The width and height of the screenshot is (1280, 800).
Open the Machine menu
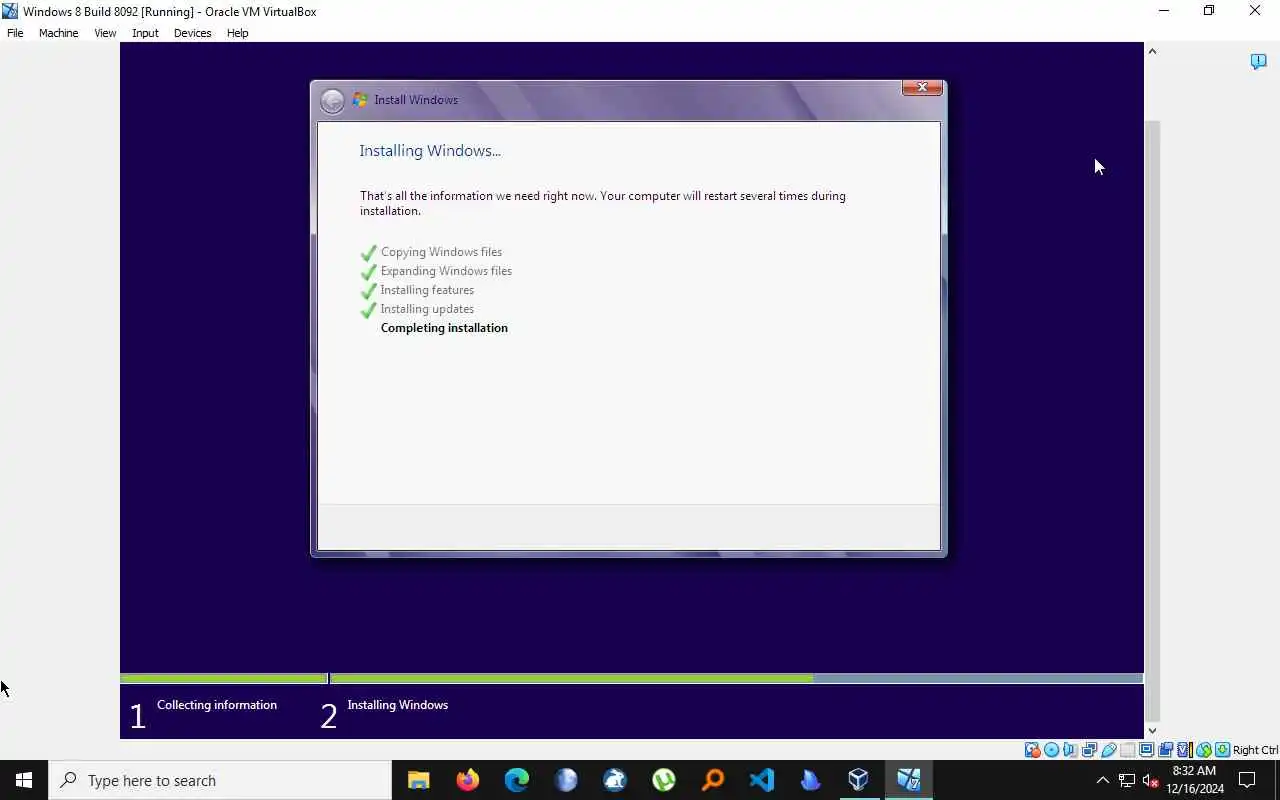pos(58,33)
